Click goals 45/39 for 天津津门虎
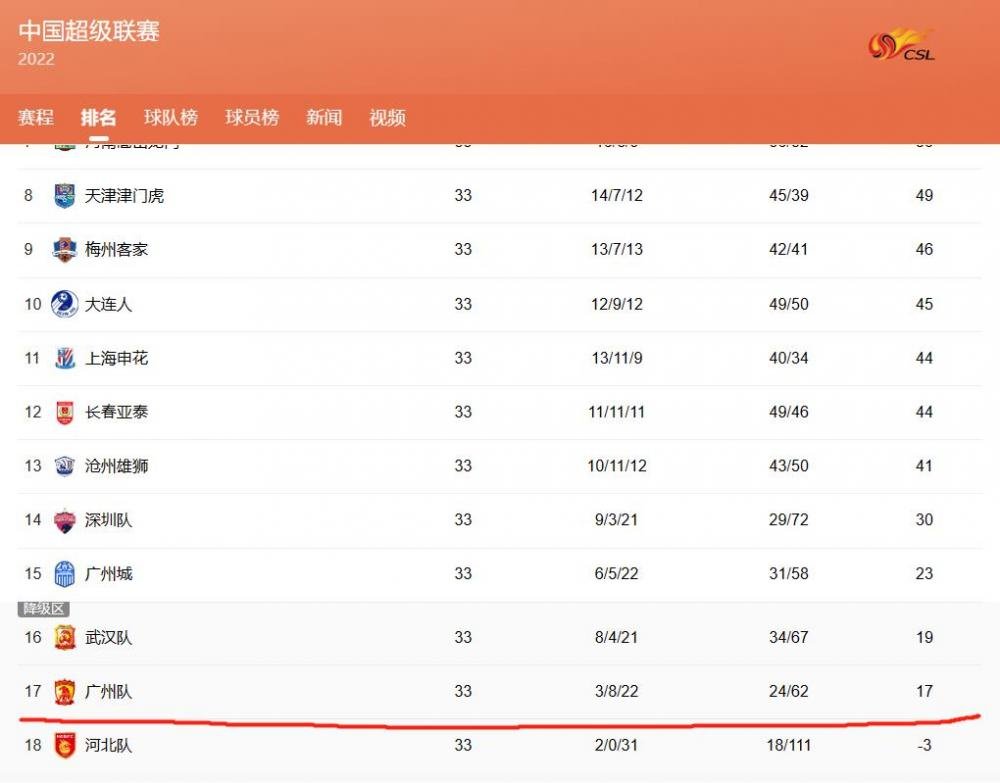This screenshot has width=1000, height=783. [789, 196]
